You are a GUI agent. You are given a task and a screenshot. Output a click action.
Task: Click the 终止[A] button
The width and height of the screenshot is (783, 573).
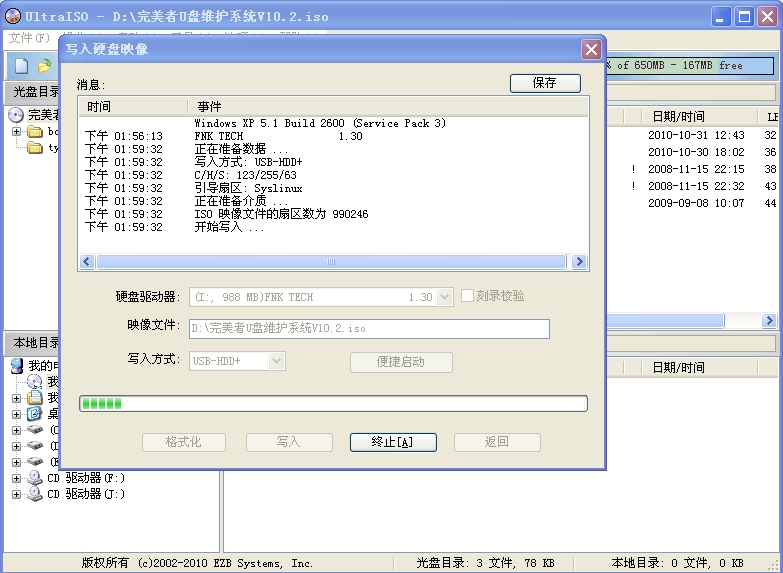pyautogui.click(x=393, y=442)
